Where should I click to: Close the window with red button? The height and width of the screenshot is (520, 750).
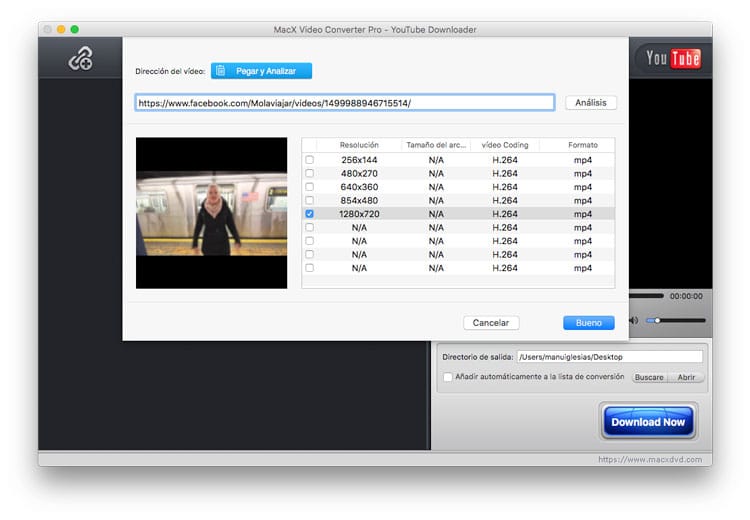click(x=47, y=29)
